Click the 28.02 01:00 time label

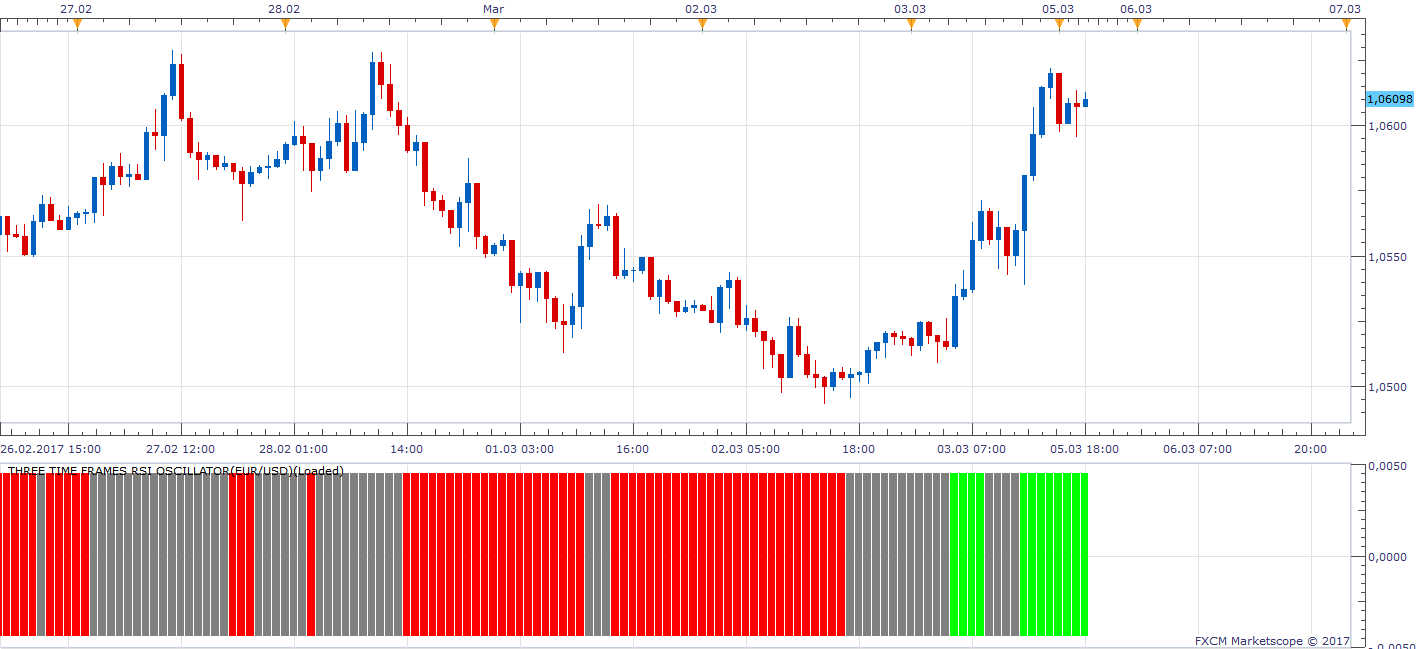coord(294,449)
